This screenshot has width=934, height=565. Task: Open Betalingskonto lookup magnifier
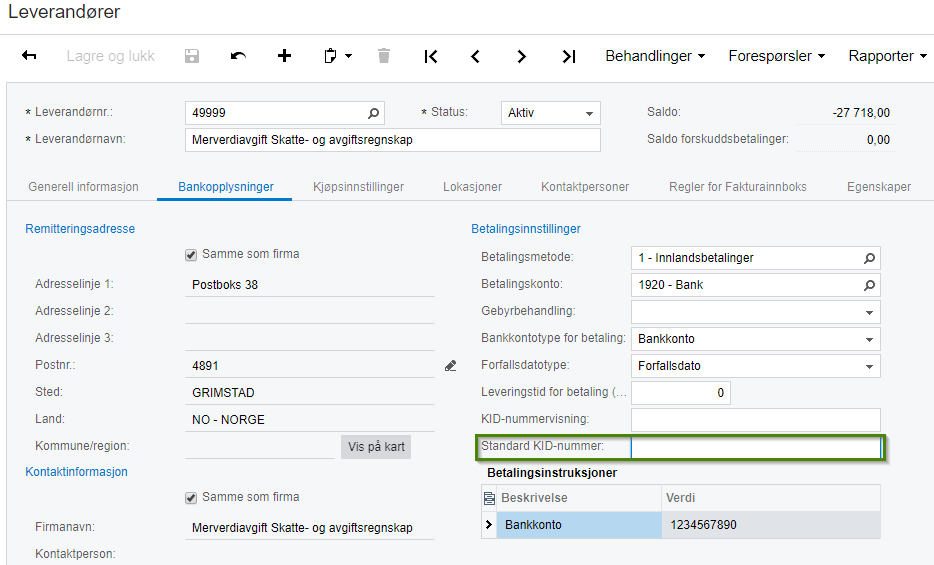[869, 285]
